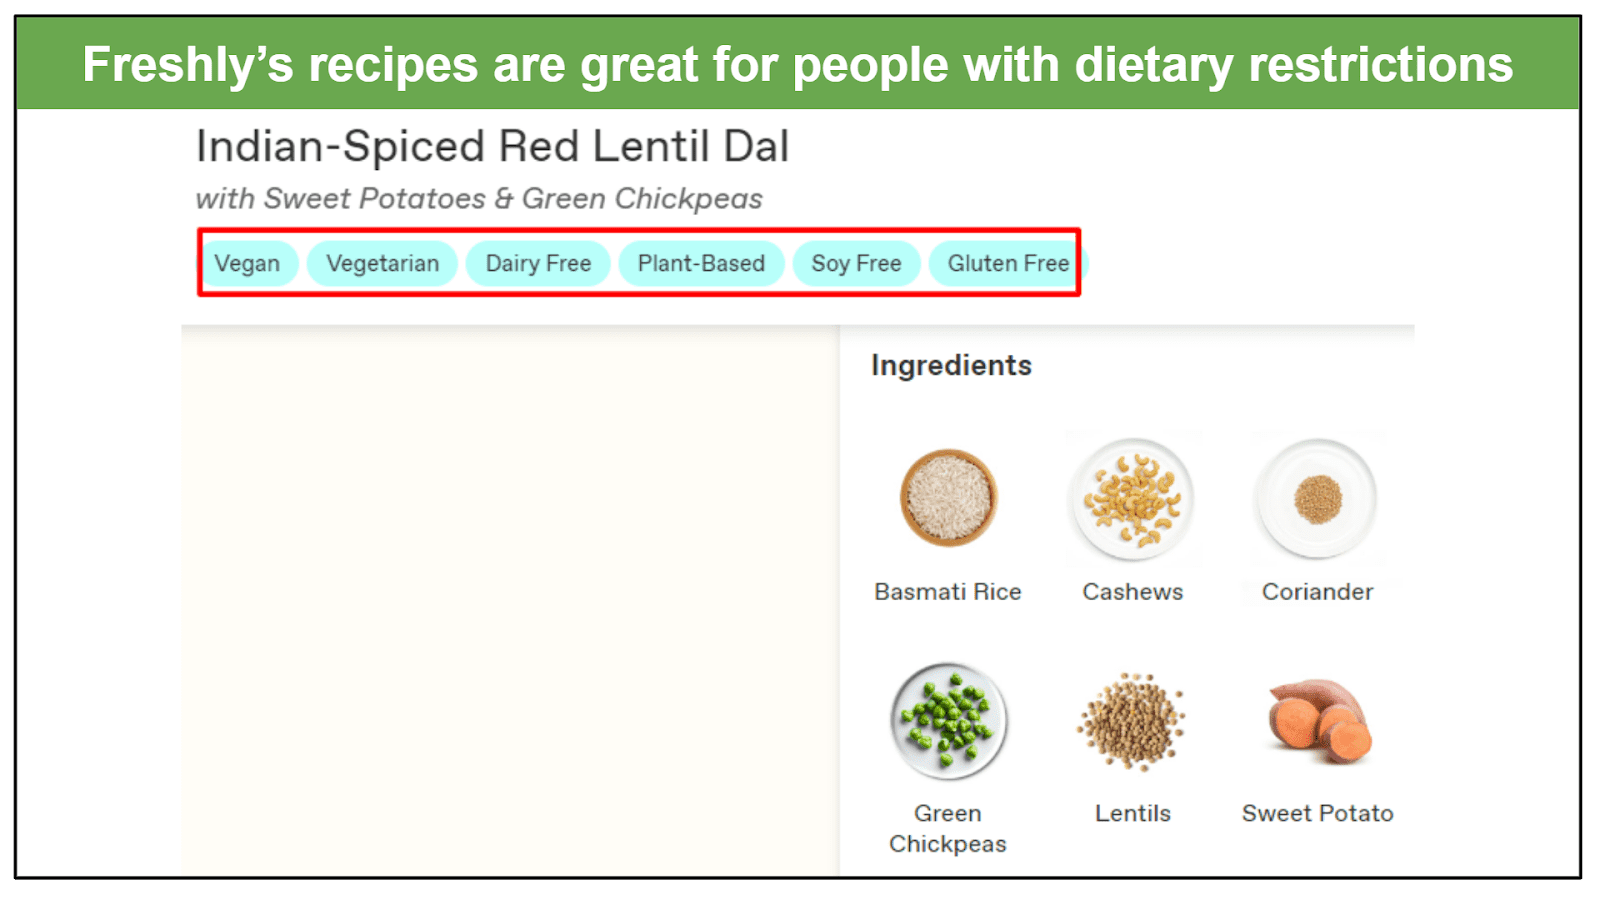Image resolution: width=1600 pixels, height=900 pixels.
Task: Select the Dairy Free tag
Action: pos(538,264)
